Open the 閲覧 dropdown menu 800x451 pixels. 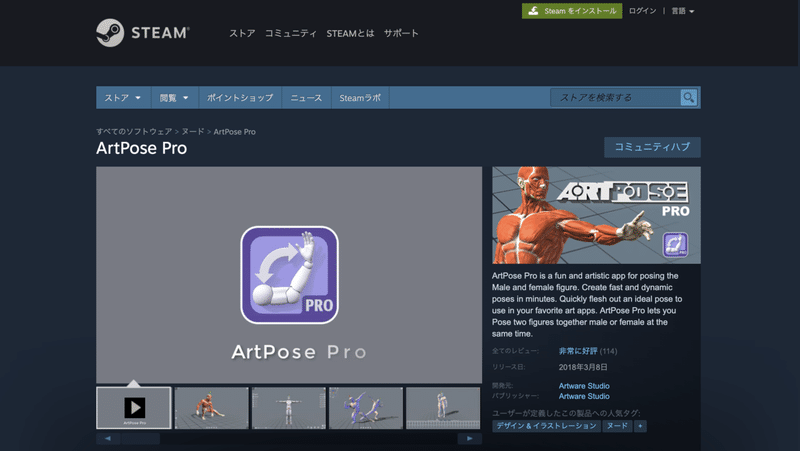pos(174,97)
